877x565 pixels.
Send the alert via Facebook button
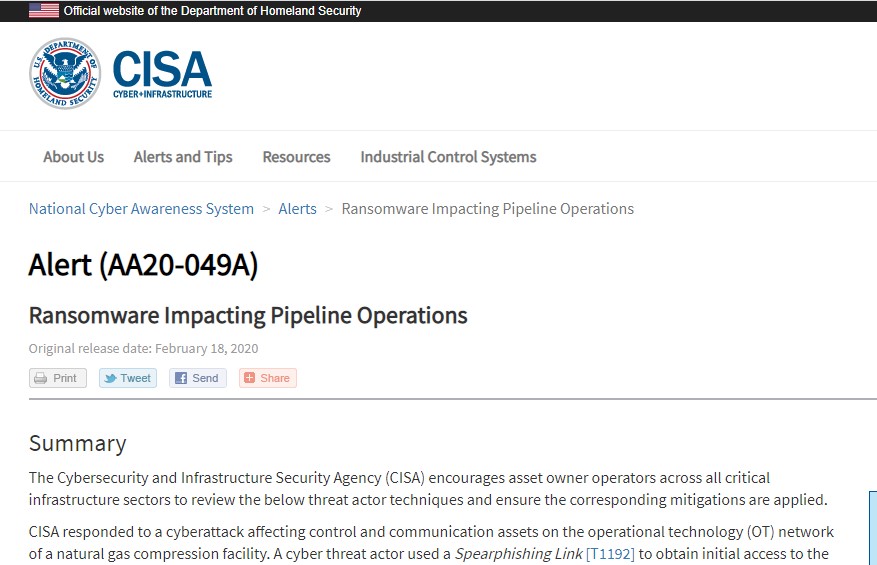coord(198,378)
